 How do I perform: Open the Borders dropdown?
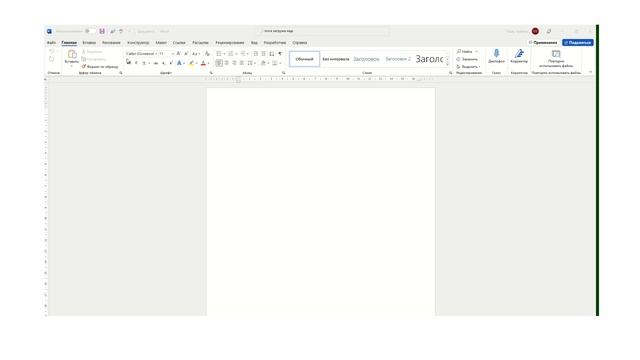pos(277,63)
